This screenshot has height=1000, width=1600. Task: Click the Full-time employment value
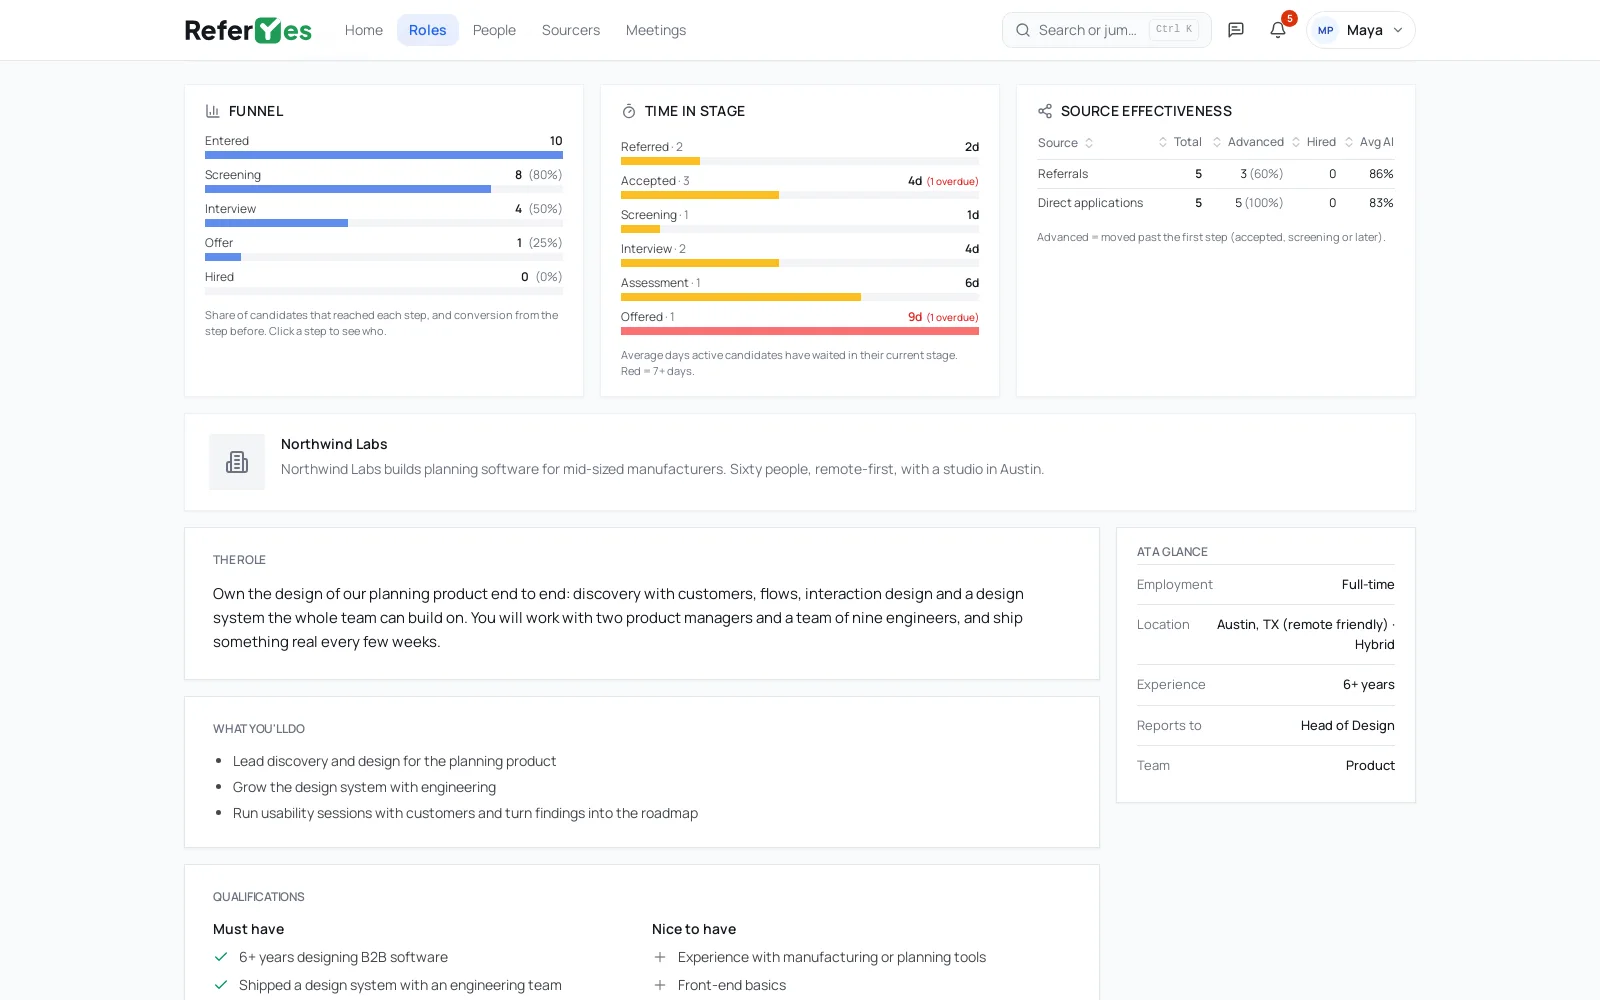point(1368,585)
